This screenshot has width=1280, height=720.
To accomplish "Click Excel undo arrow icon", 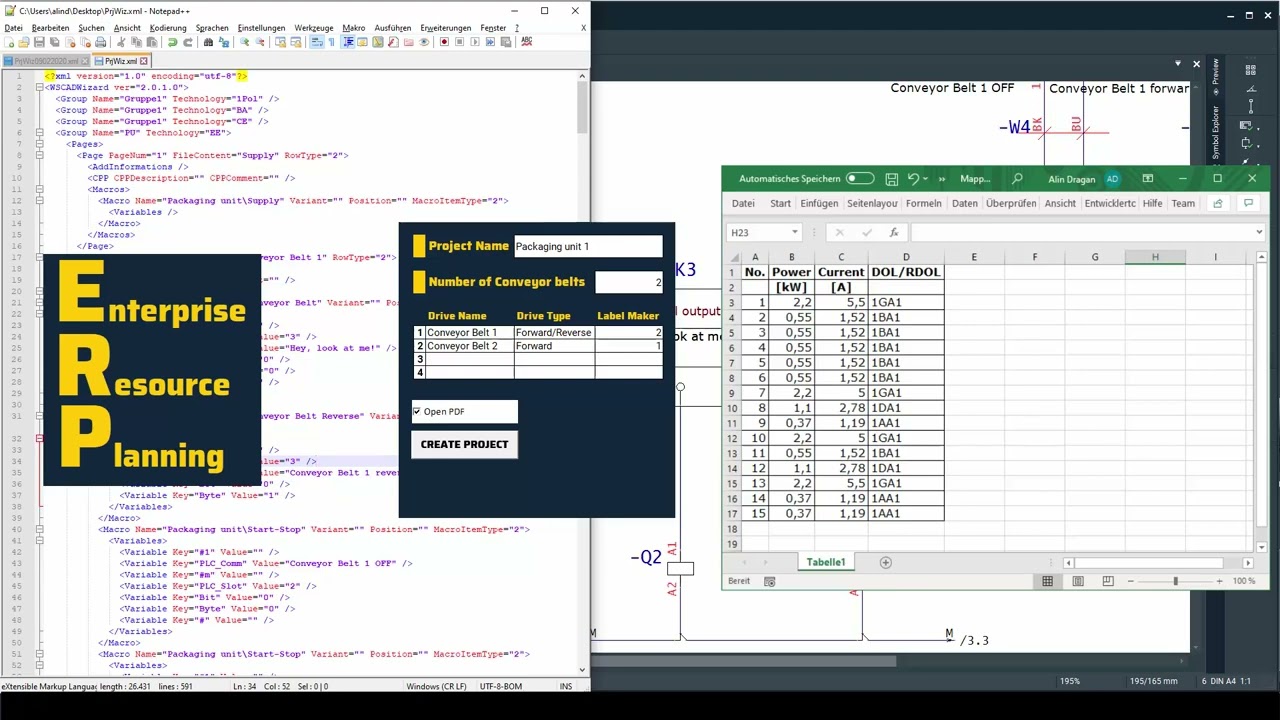I will click(x=913, y=179).
